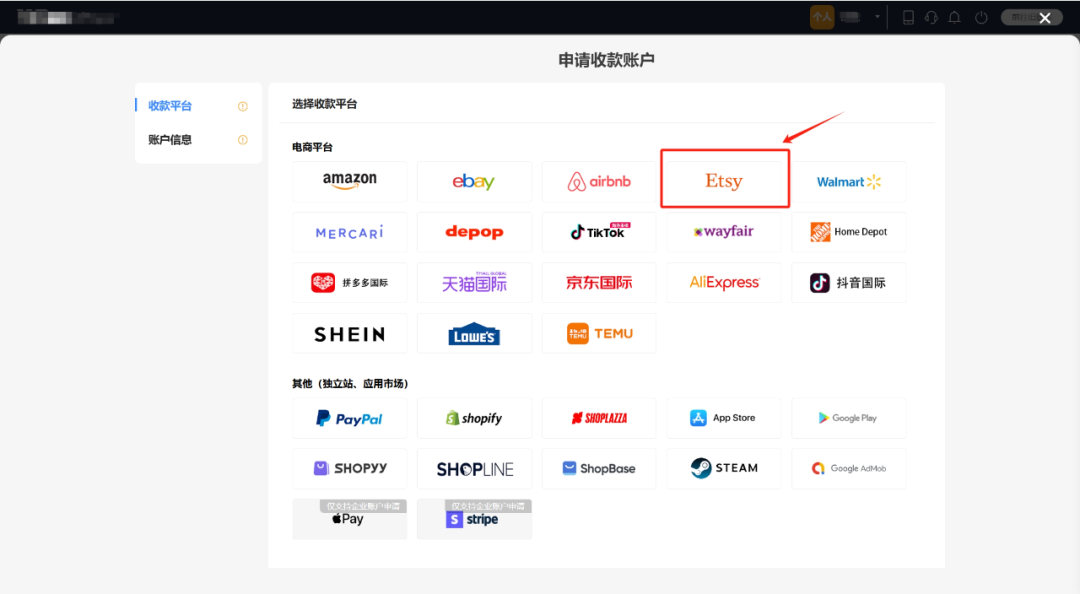Open customer service via the headset icon
Image resolution: width=1080 pixels, height=594 pixels.
(931, 17)
